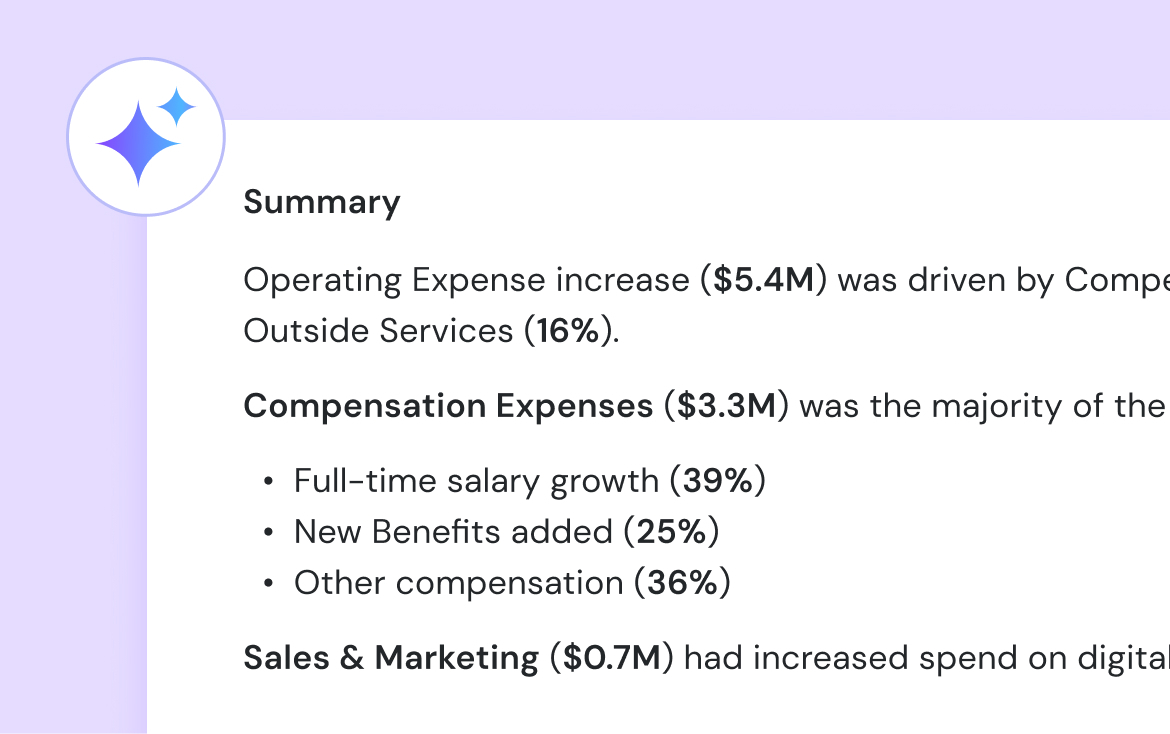1170x734 pixels.
Task: Click the Sales & Marketing bold label
Action: (x=391, y=658)
